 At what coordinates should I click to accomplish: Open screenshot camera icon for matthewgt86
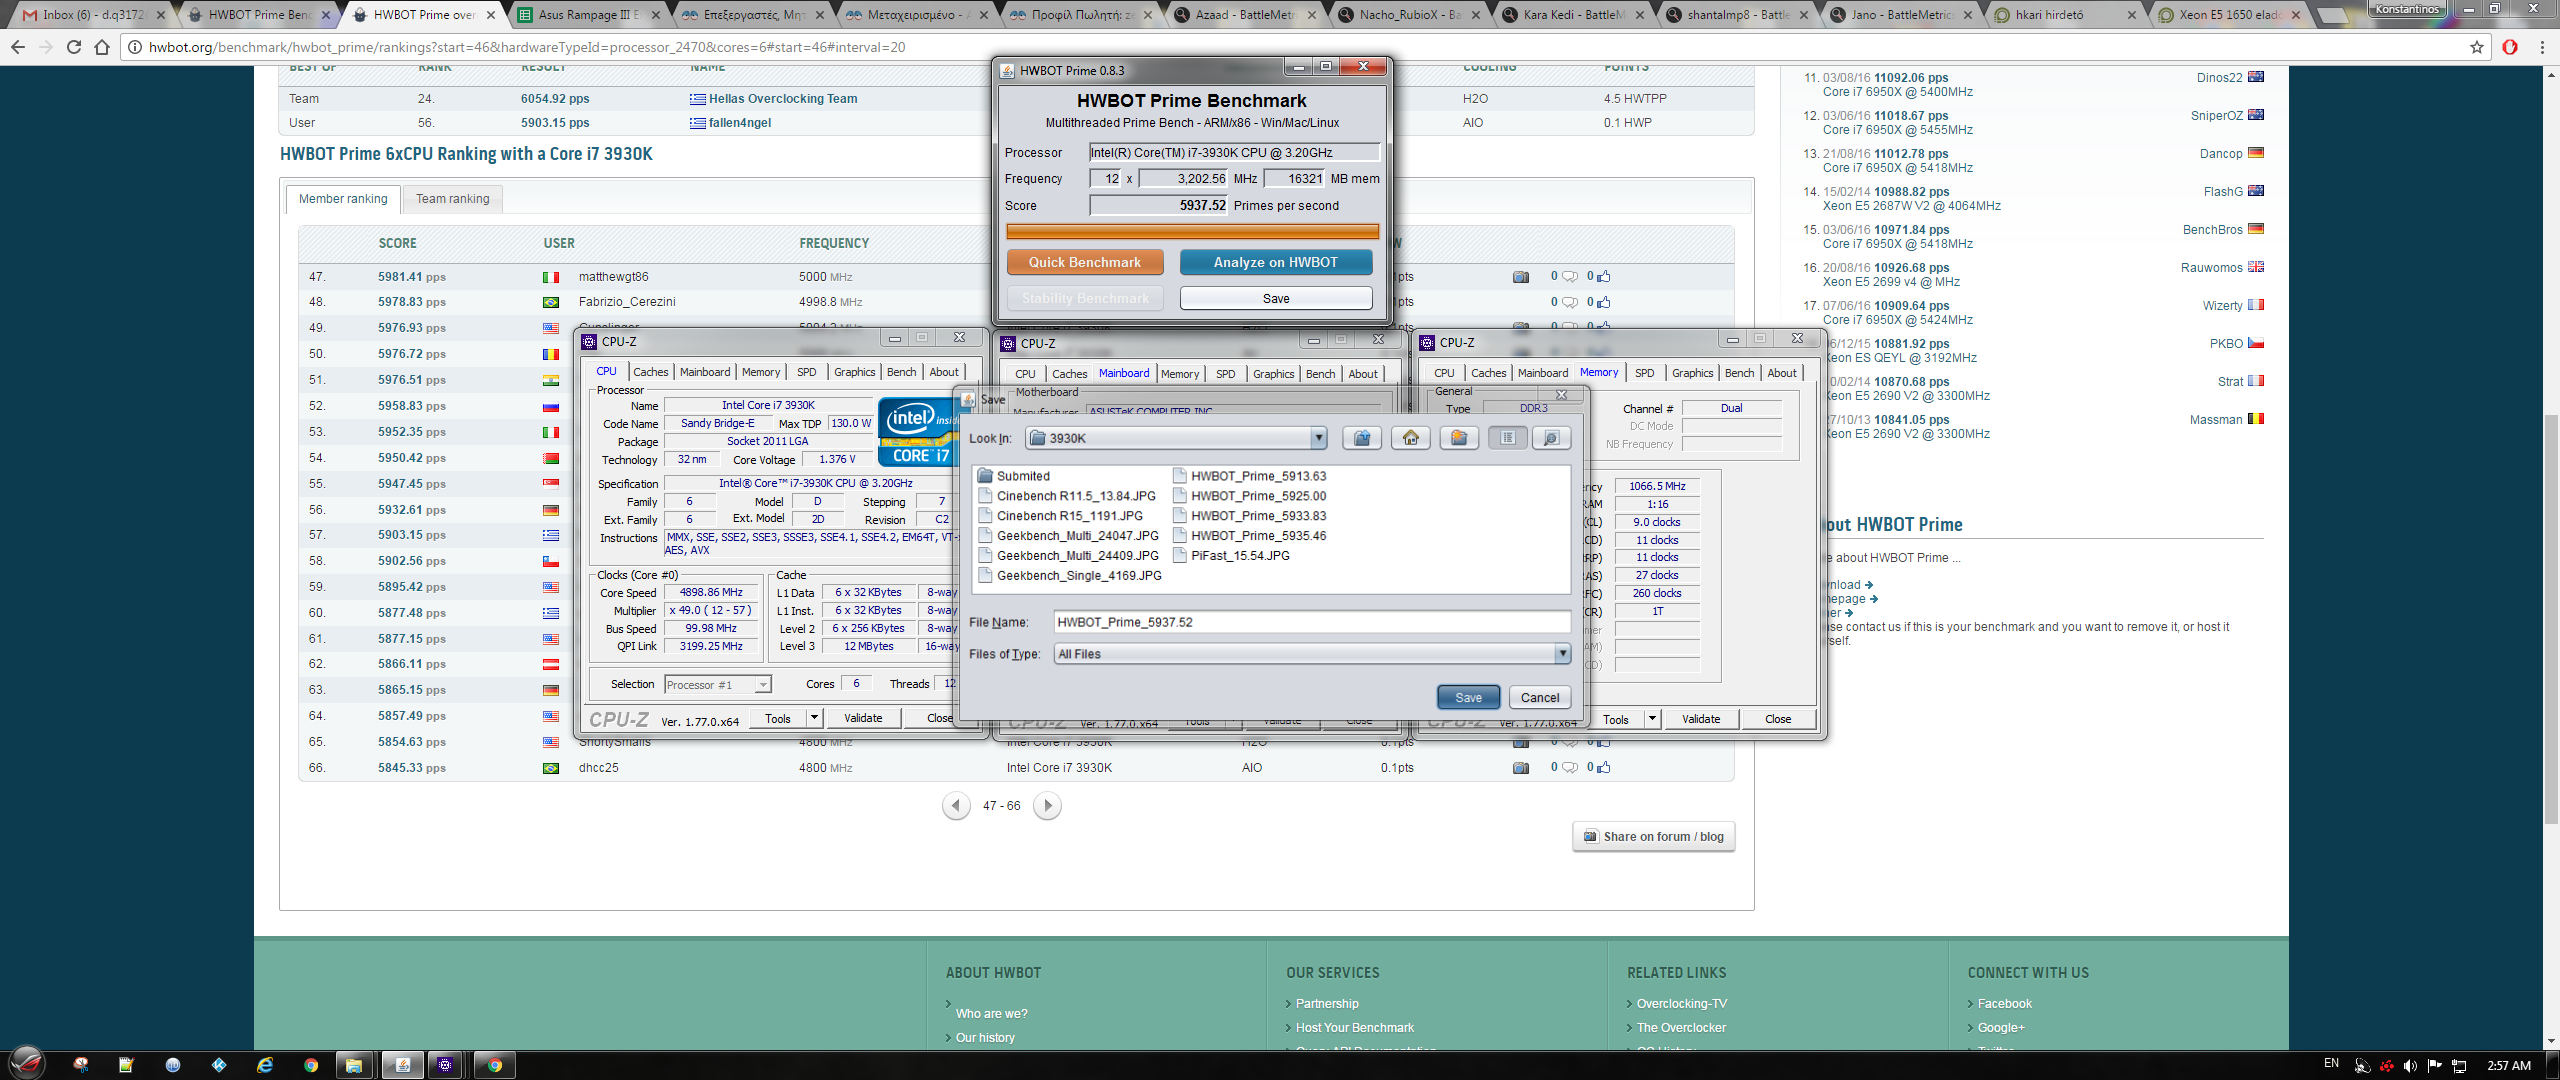[1521, 277]
